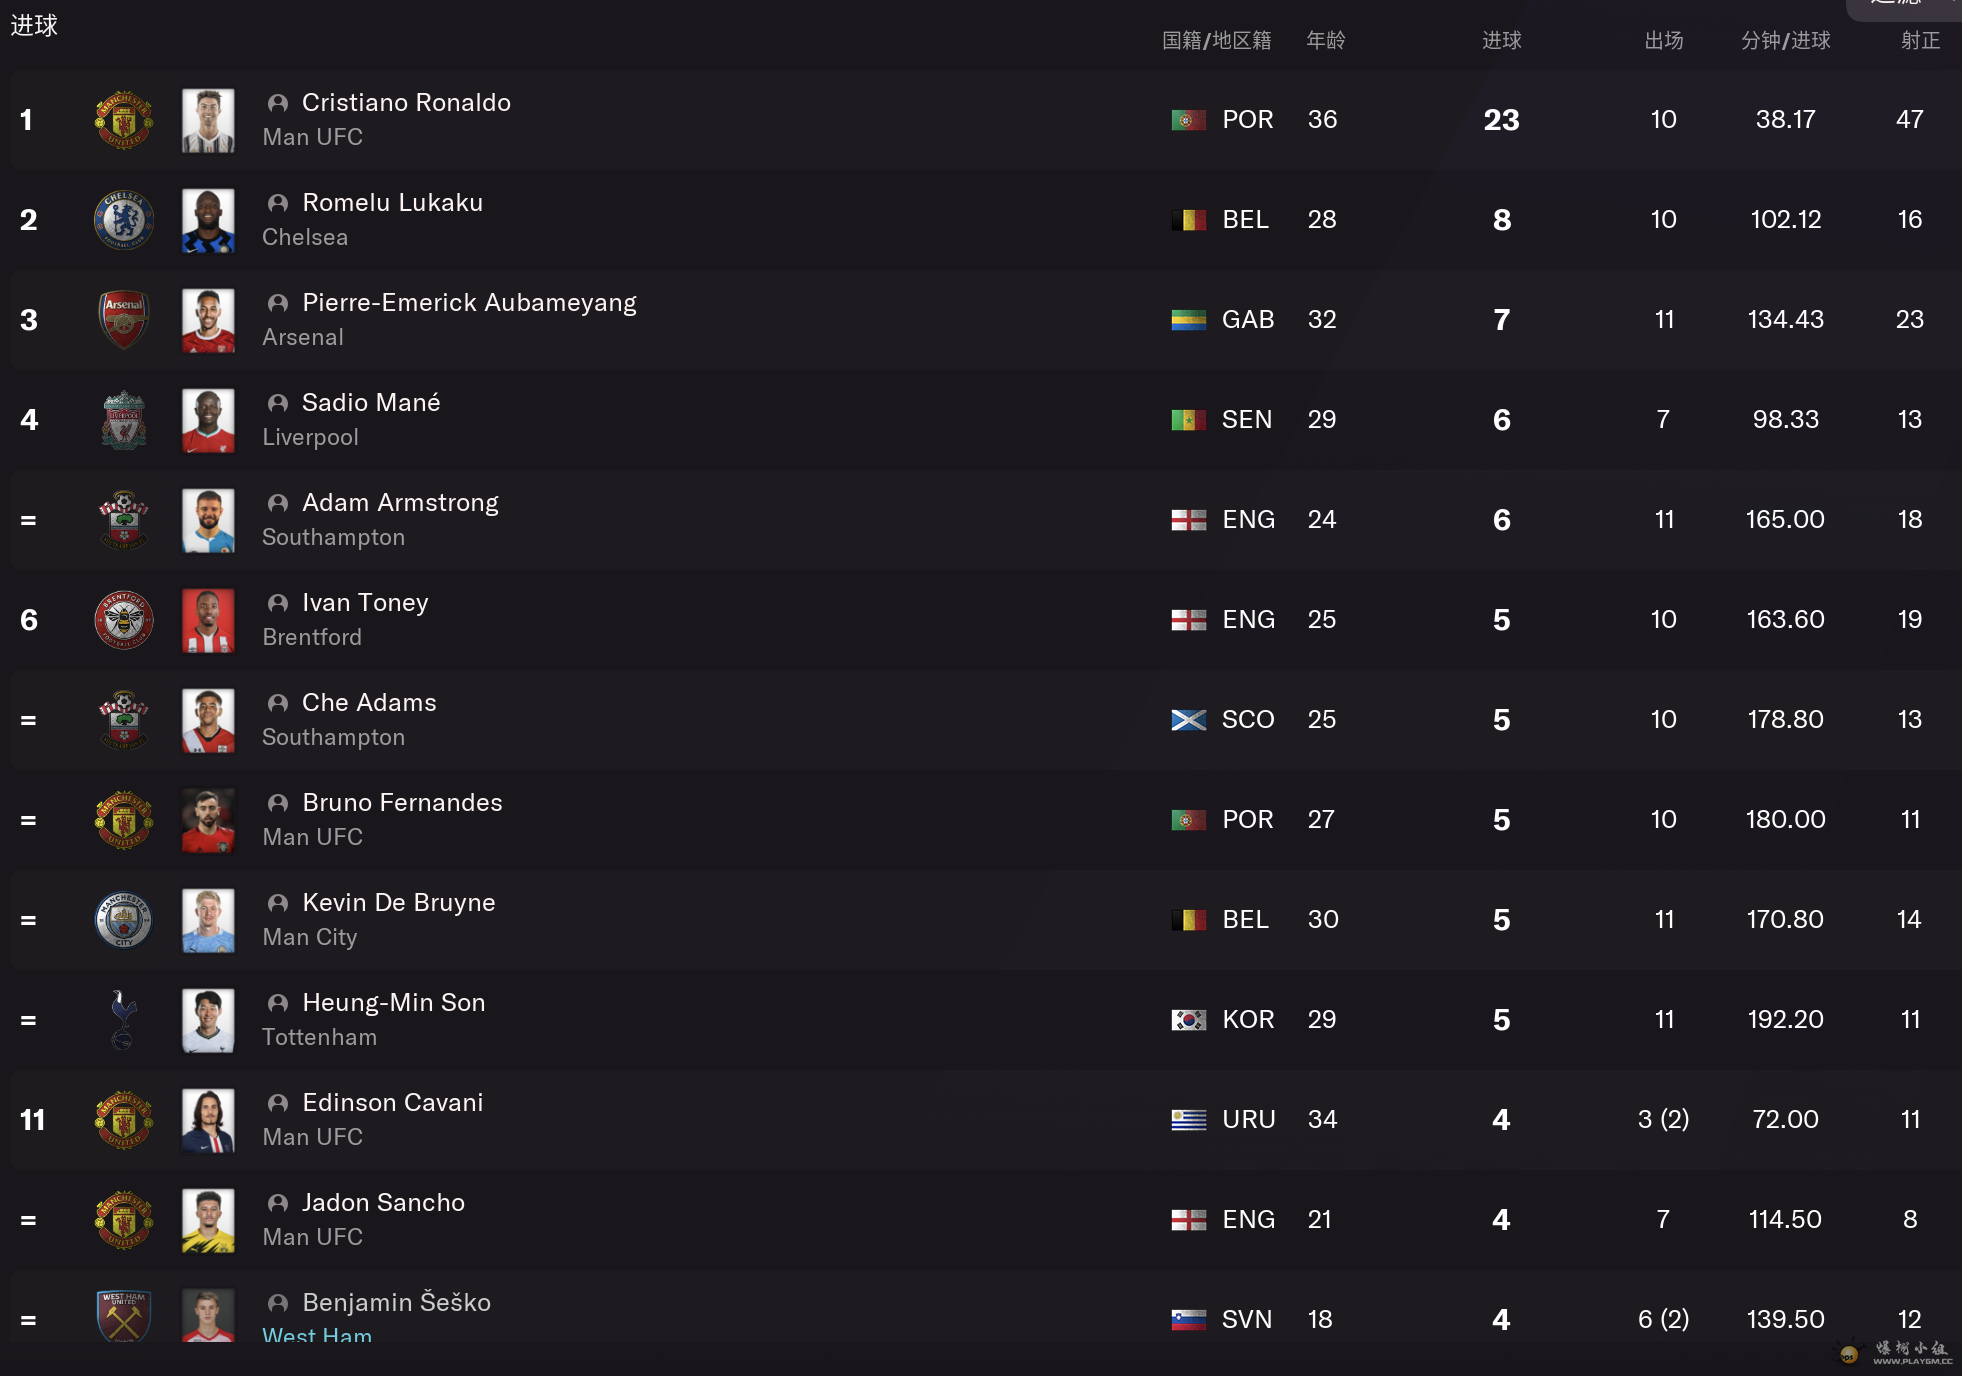Click the 国籍/地区籍 column header

click(x=1217, y=40)
